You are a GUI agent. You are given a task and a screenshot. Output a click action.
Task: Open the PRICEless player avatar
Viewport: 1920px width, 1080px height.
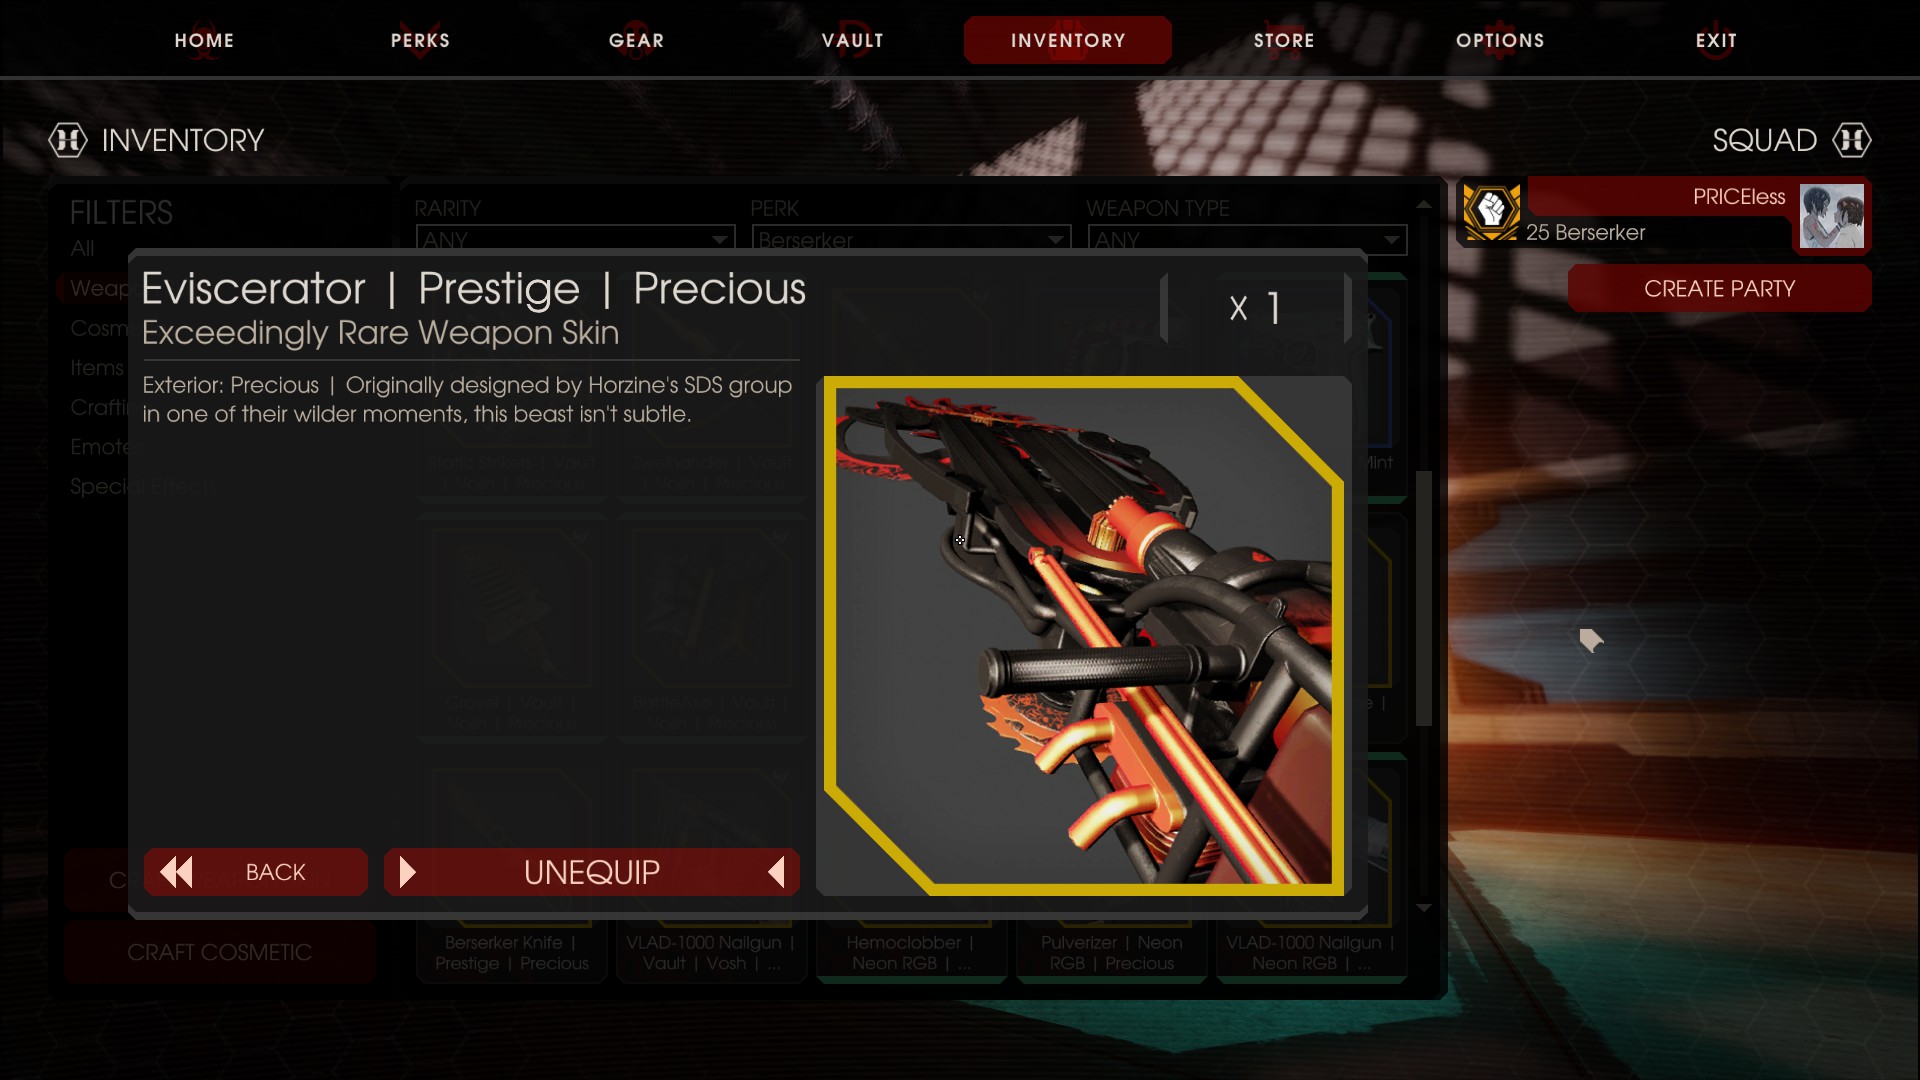pyautogui.click(x=1831, y=216)
